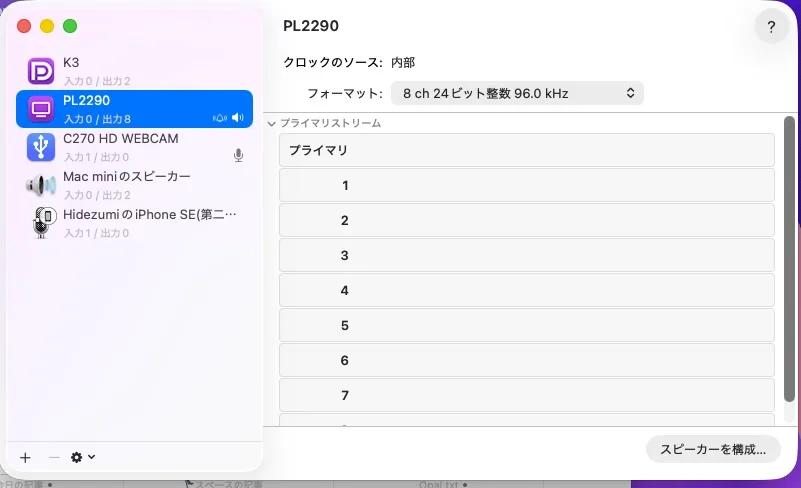The height and width of the screenshot is (488, 801).
Task: Collapse the プライマリストリーム section
Action: 271,123
